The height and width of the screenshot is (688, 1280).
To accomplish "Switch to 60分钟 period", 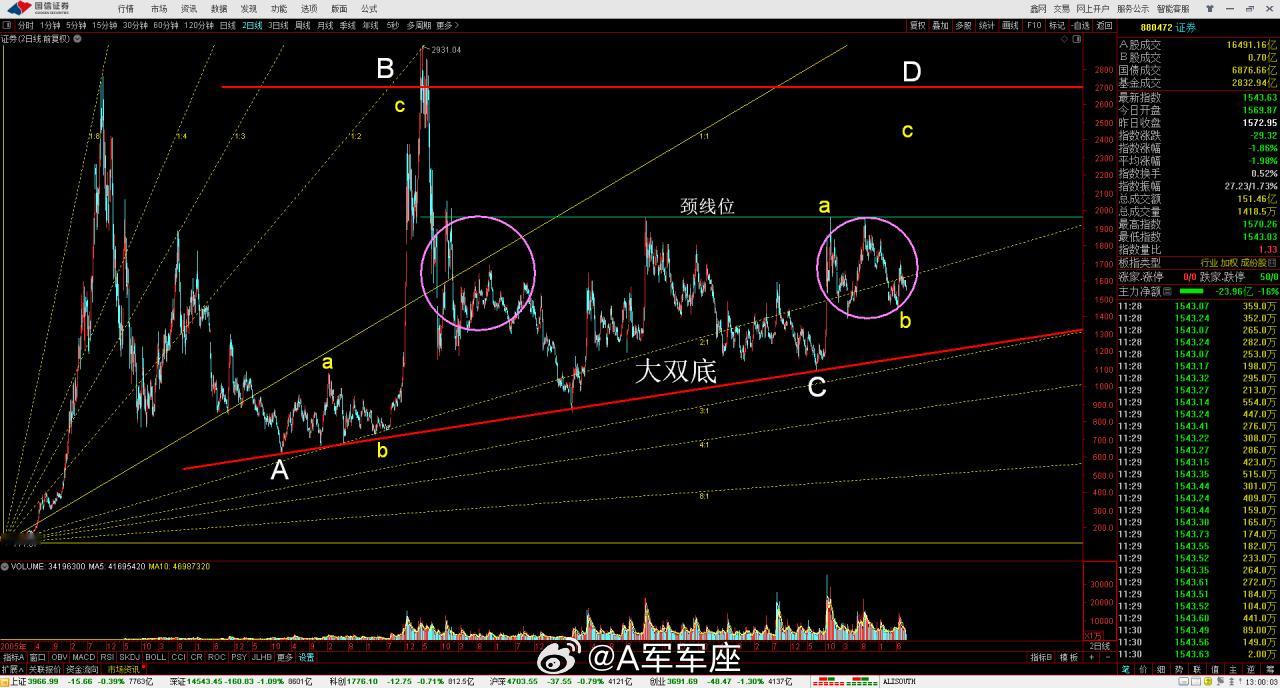I will pyautogui.click(x=166, y=25).
